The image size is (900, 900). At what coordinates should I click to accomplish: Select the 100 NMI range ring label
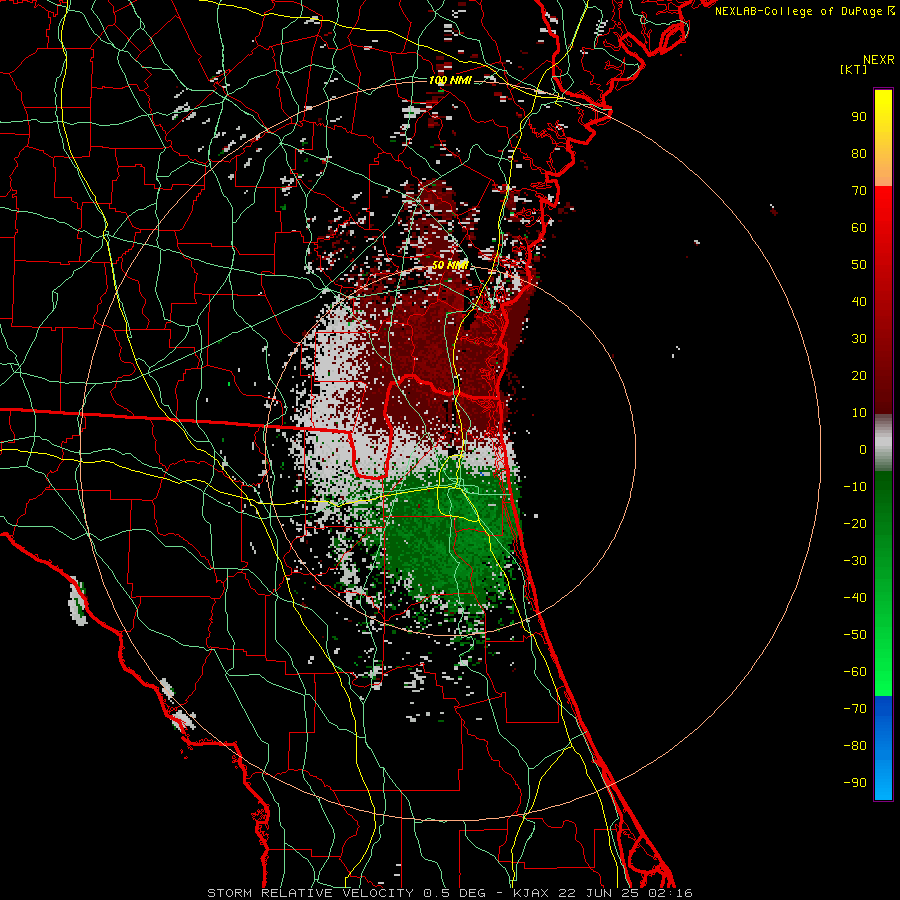pyautogui.click(x=450, y=80)
